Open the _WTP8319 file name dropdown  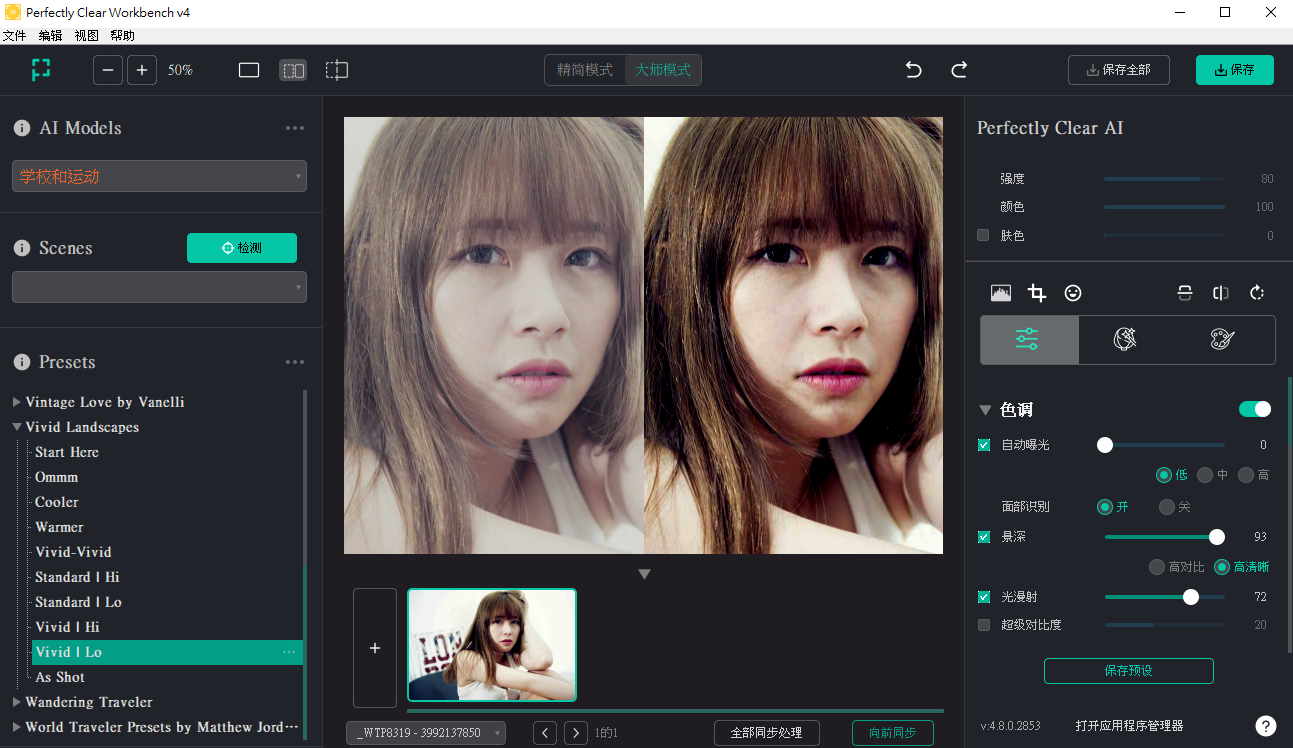tap(426, 733)
